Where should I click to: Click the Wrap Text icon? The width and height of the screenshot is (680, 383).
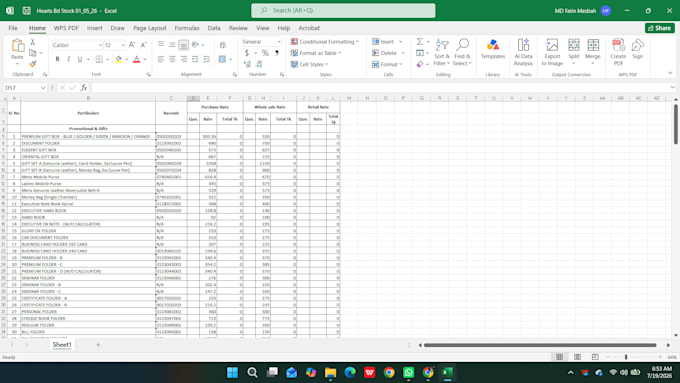coord(223,45)
